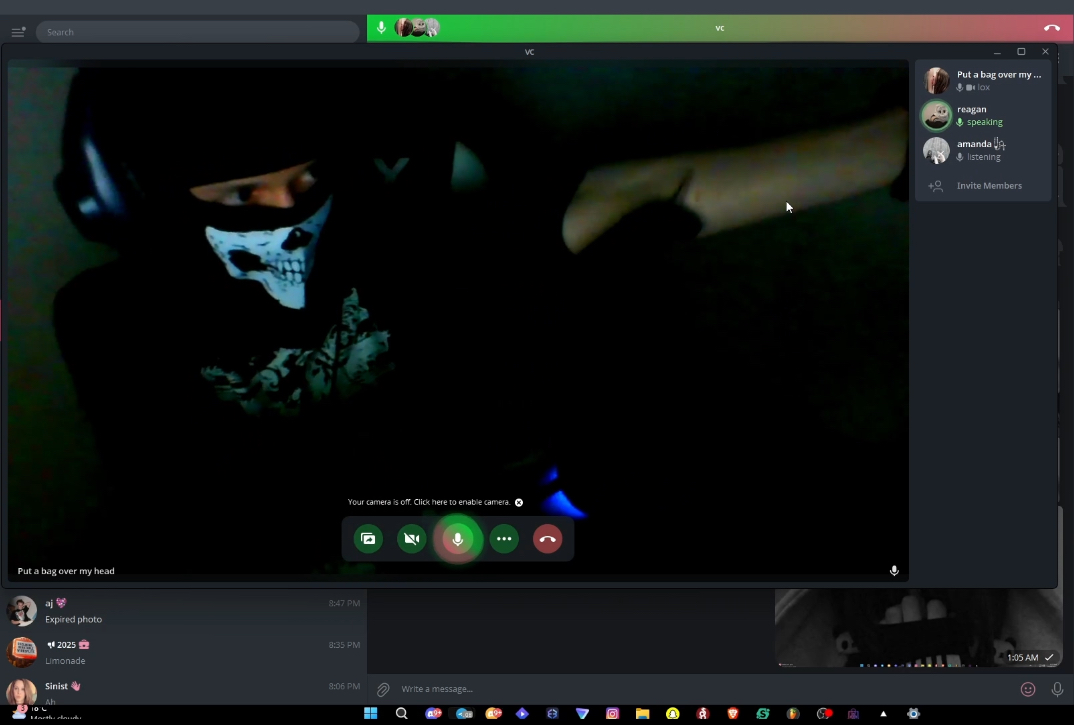This screenshot has width=1074, height=725.
Task: Open the three-dot more options menu
Action: coord(504,539)
